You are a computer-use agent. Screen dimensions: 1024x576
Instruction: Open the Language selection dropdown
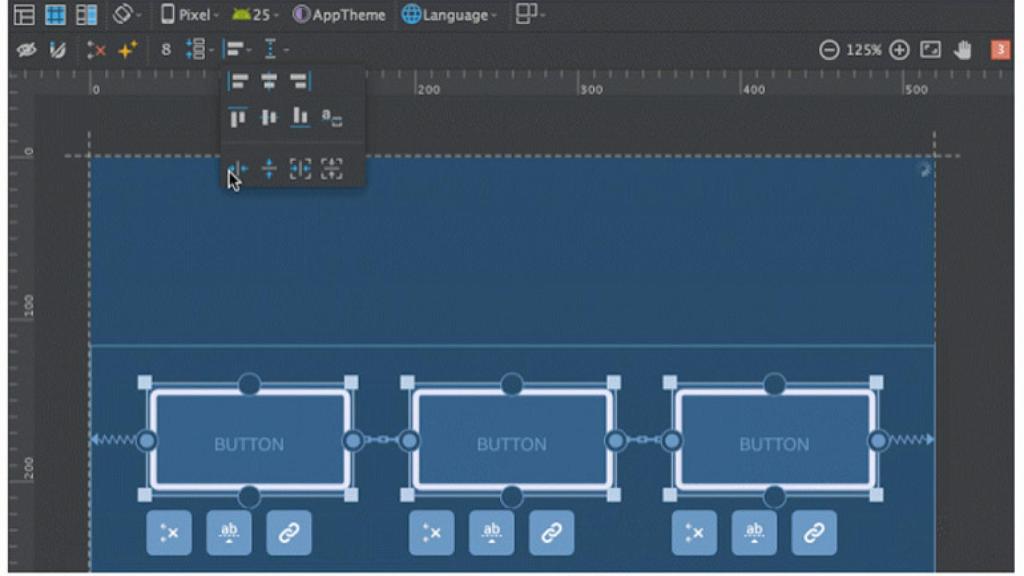click(448, 14)
